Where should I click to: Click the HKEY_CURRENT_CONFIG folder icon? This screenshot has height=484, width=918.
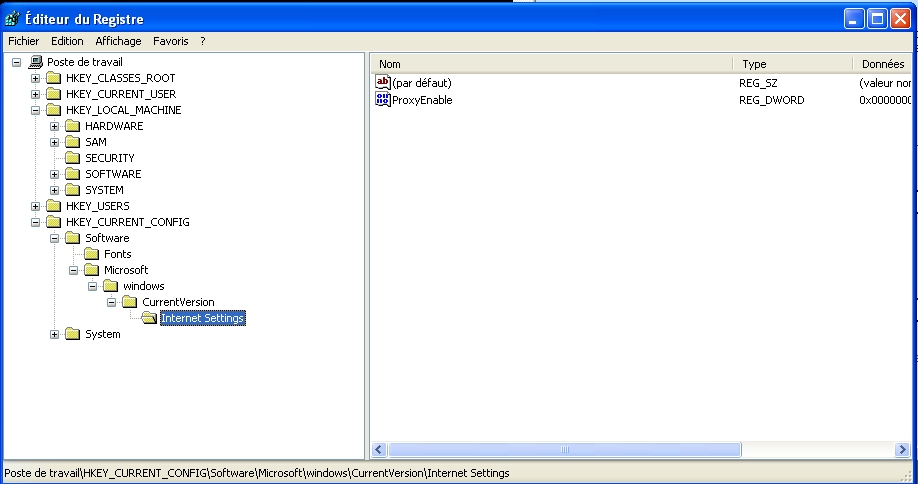tap(53, 222)
